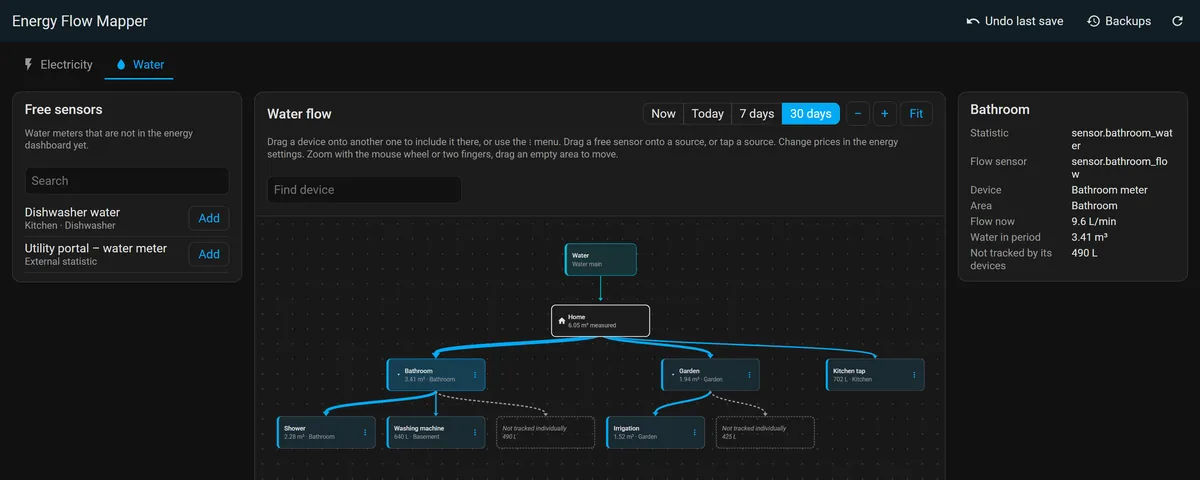Click the 490 L not tracked individually box
Viewport: 1200px width, 480px height.
click(x=545, y=432)
